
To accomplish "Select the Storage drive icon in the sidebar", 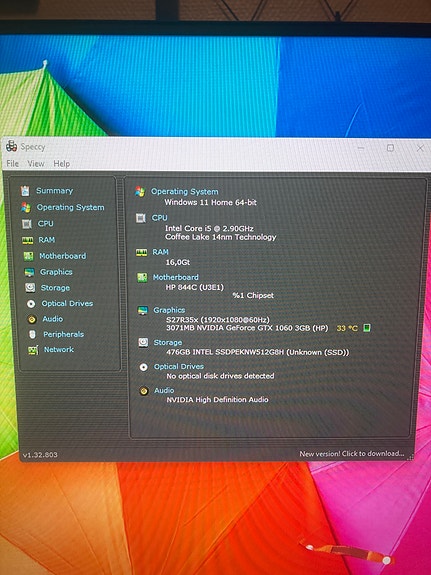I will [30, 288].
